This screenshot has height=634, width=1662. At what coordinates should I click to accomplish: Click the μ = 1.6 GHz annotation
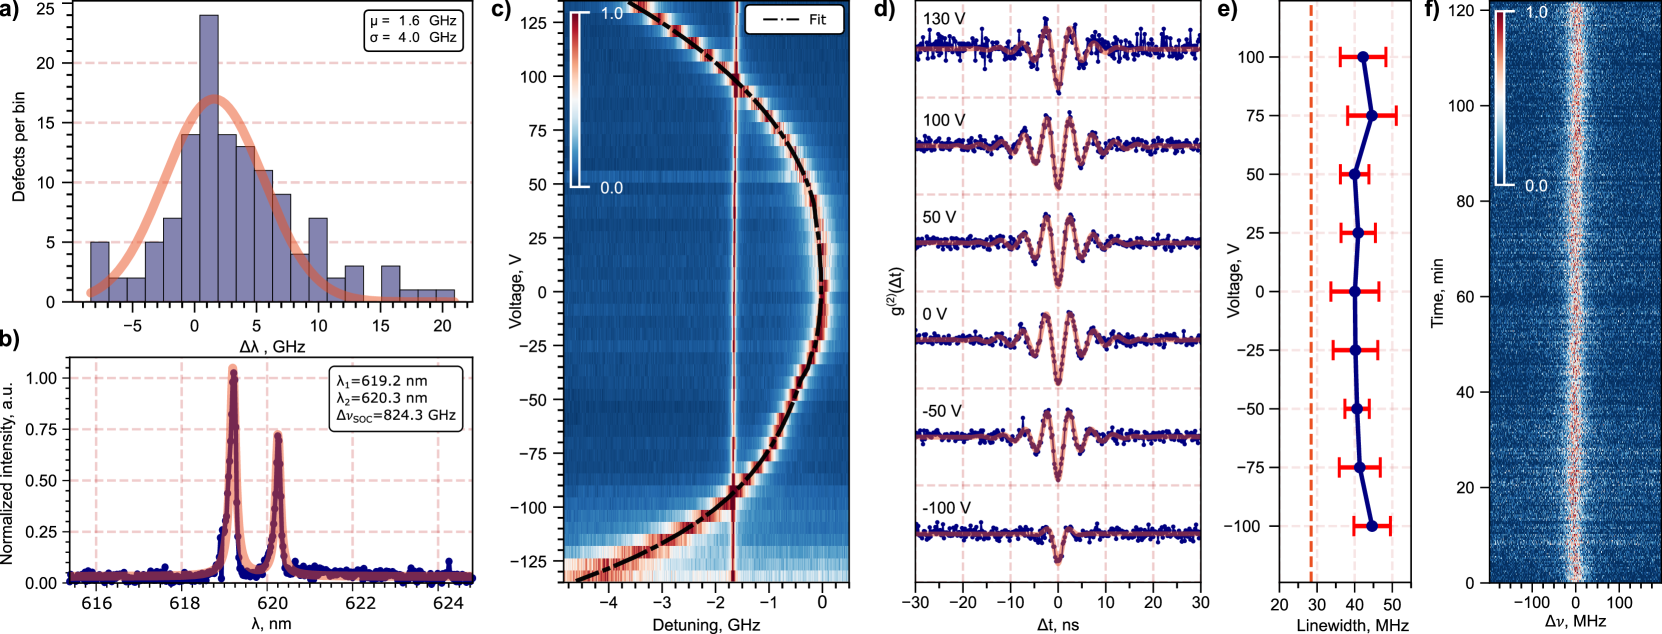tap(412, 20)
